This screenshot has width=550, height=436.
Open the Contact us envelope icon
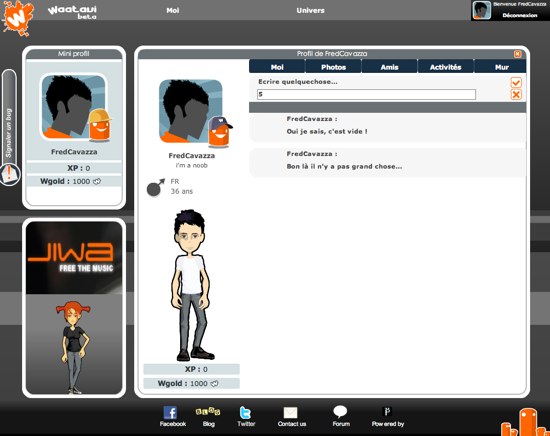(290, 413)
